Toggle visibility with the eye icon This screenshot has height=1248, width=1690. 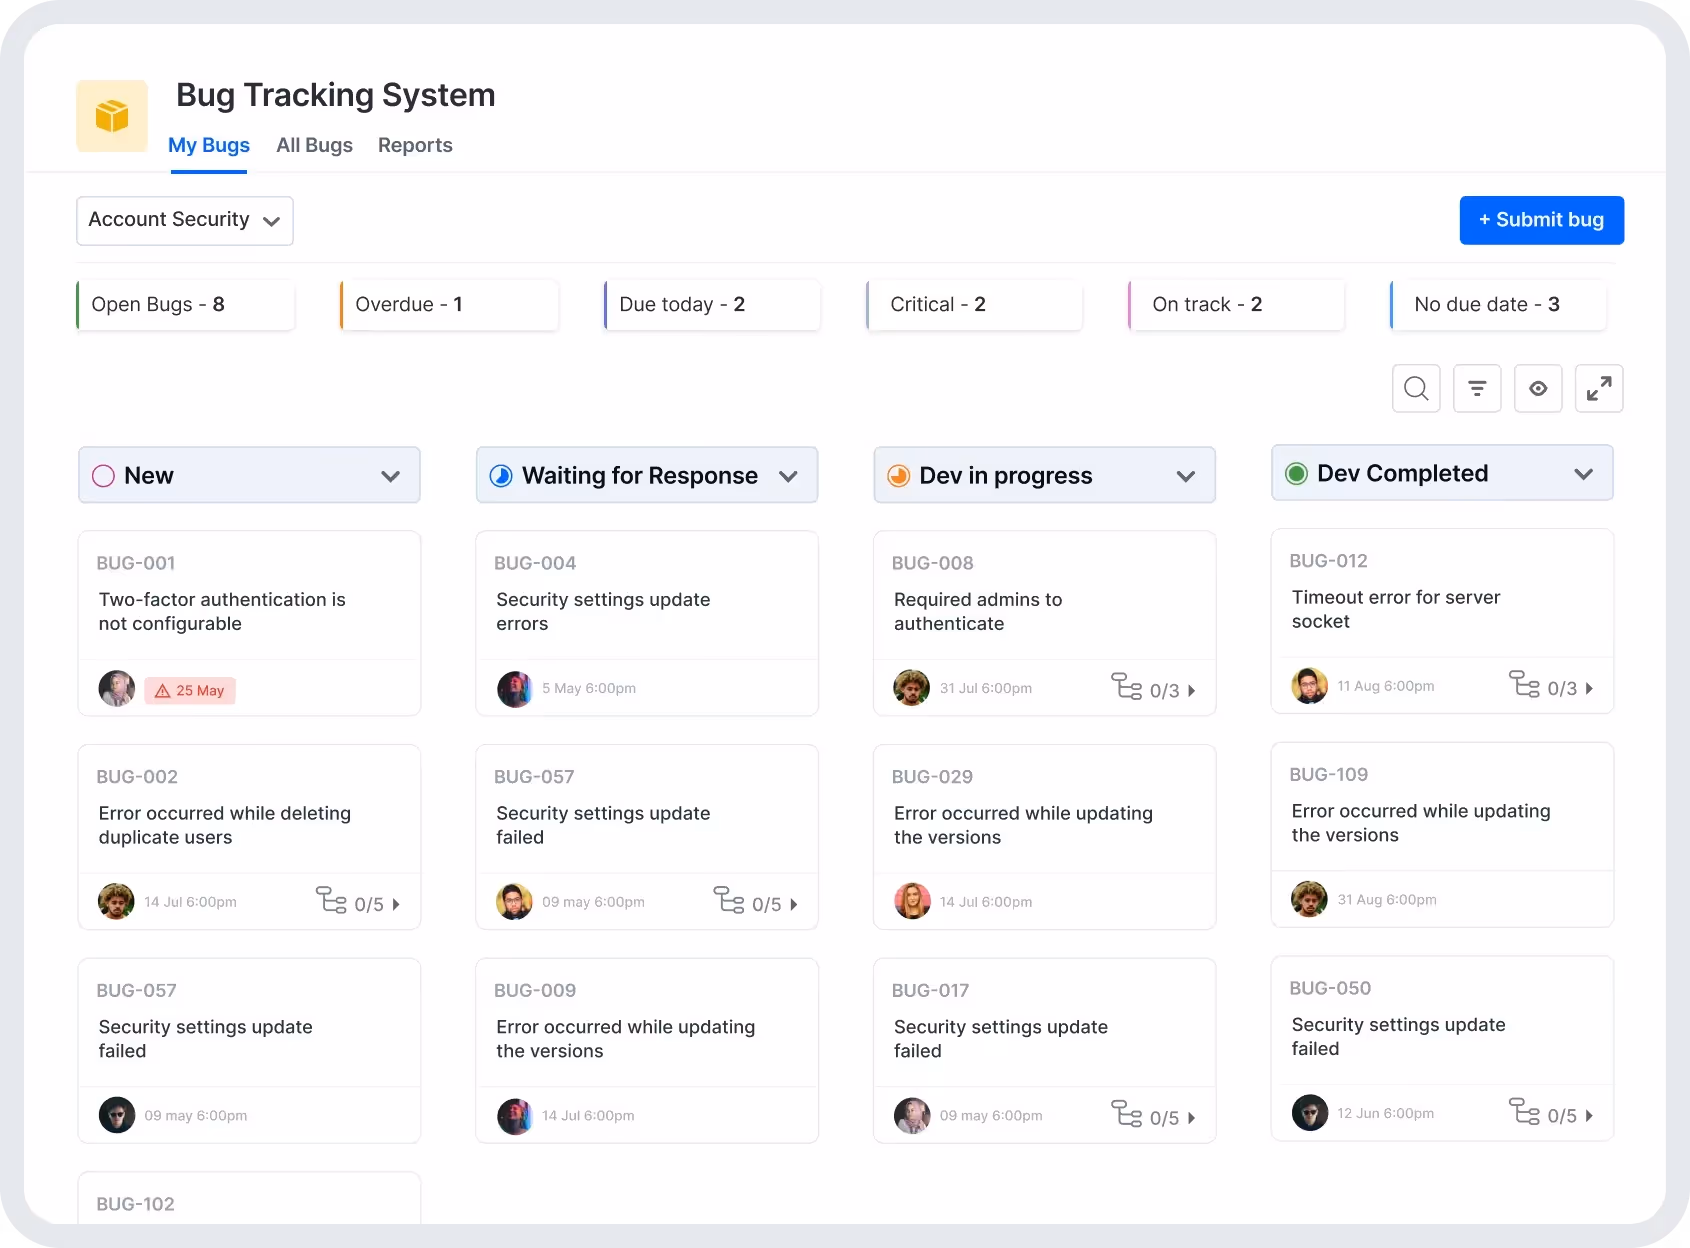(1538, 388)
